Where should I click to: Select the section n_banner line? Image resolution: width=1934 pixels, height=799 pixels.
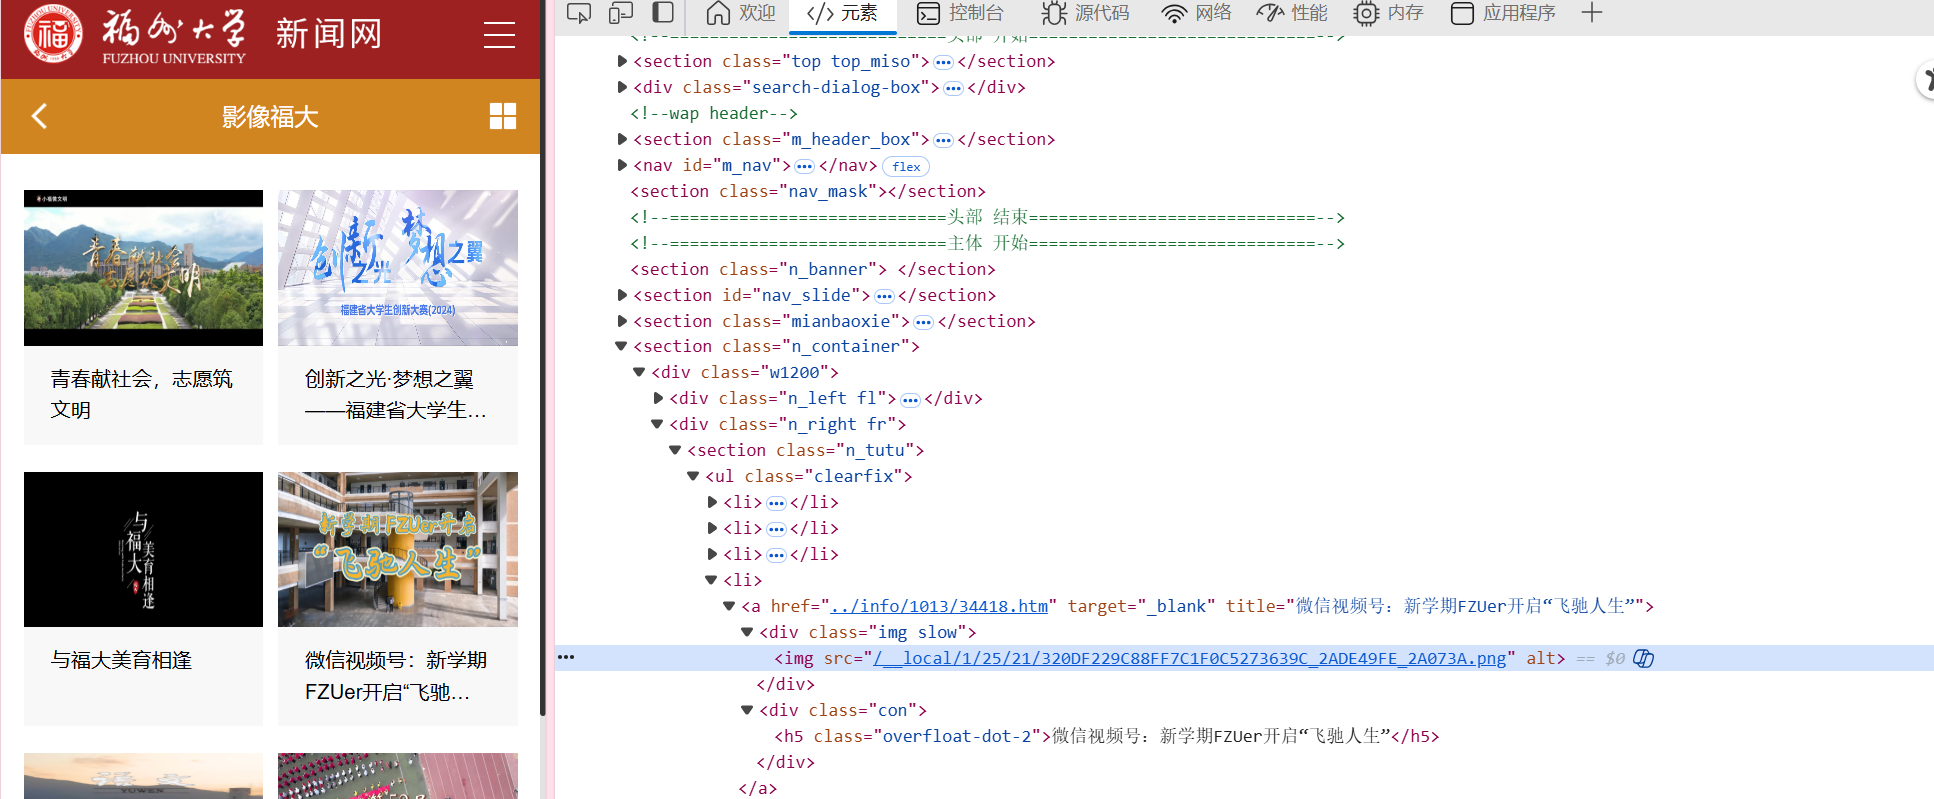[812, 269]
